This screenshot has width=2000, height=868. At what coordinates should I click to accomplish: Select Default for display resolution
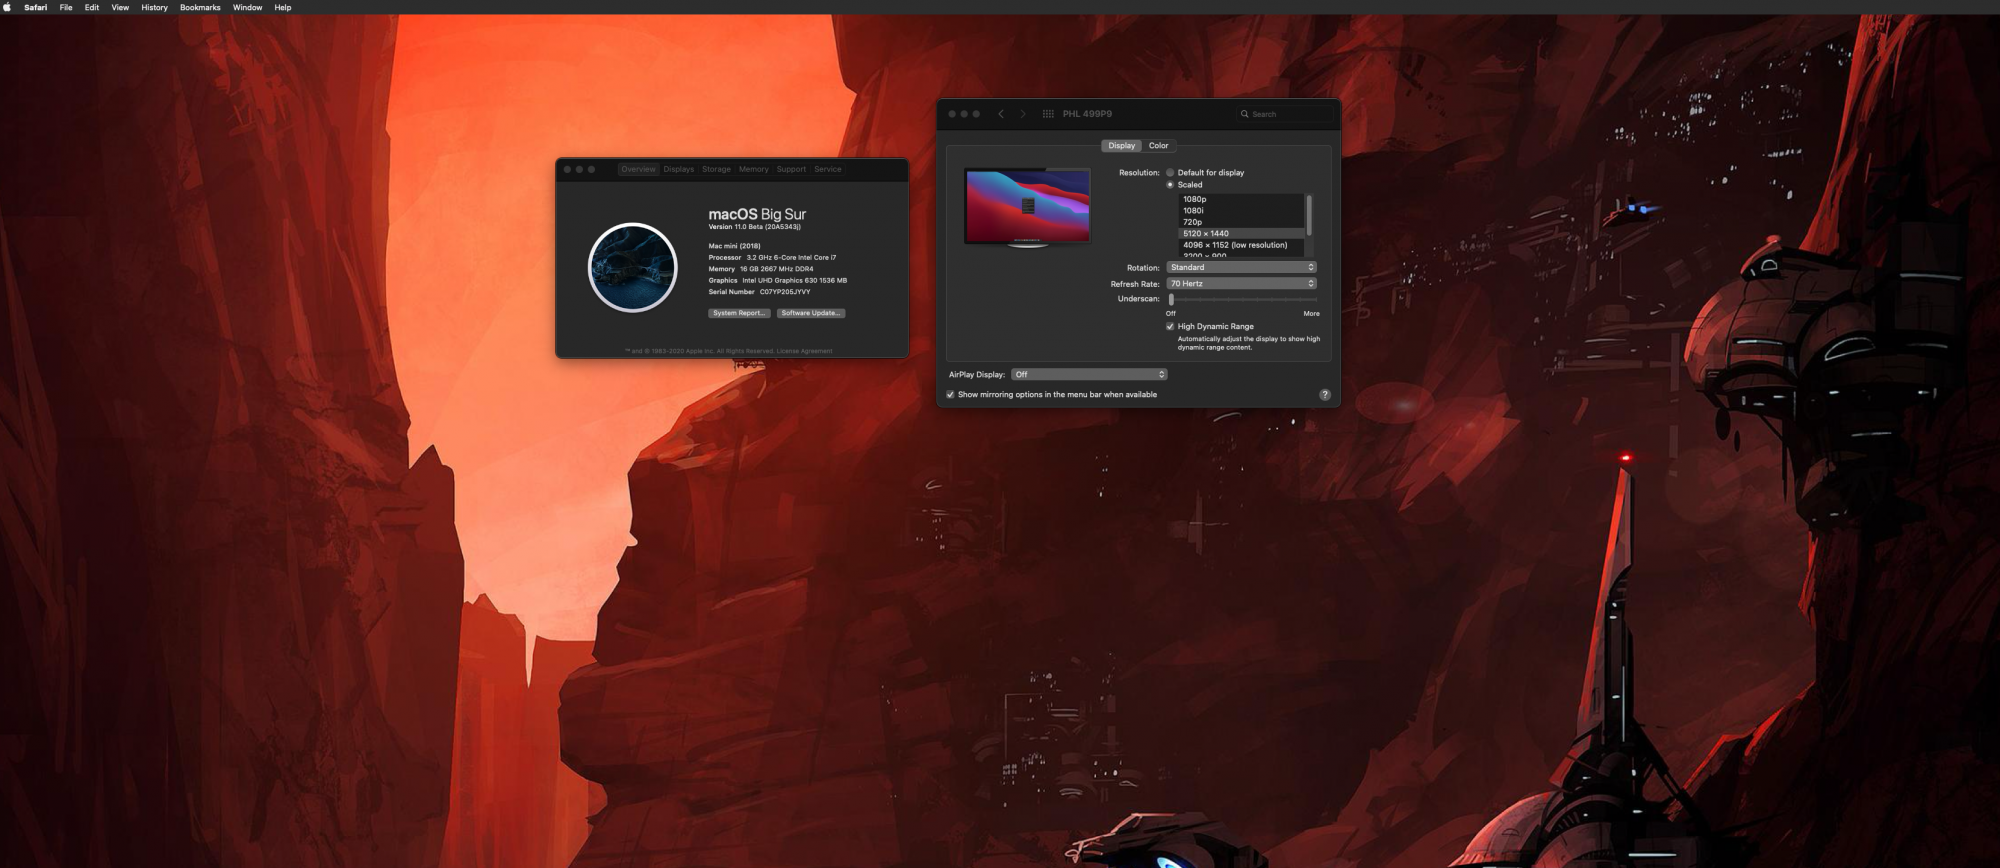click(1170, 173)
